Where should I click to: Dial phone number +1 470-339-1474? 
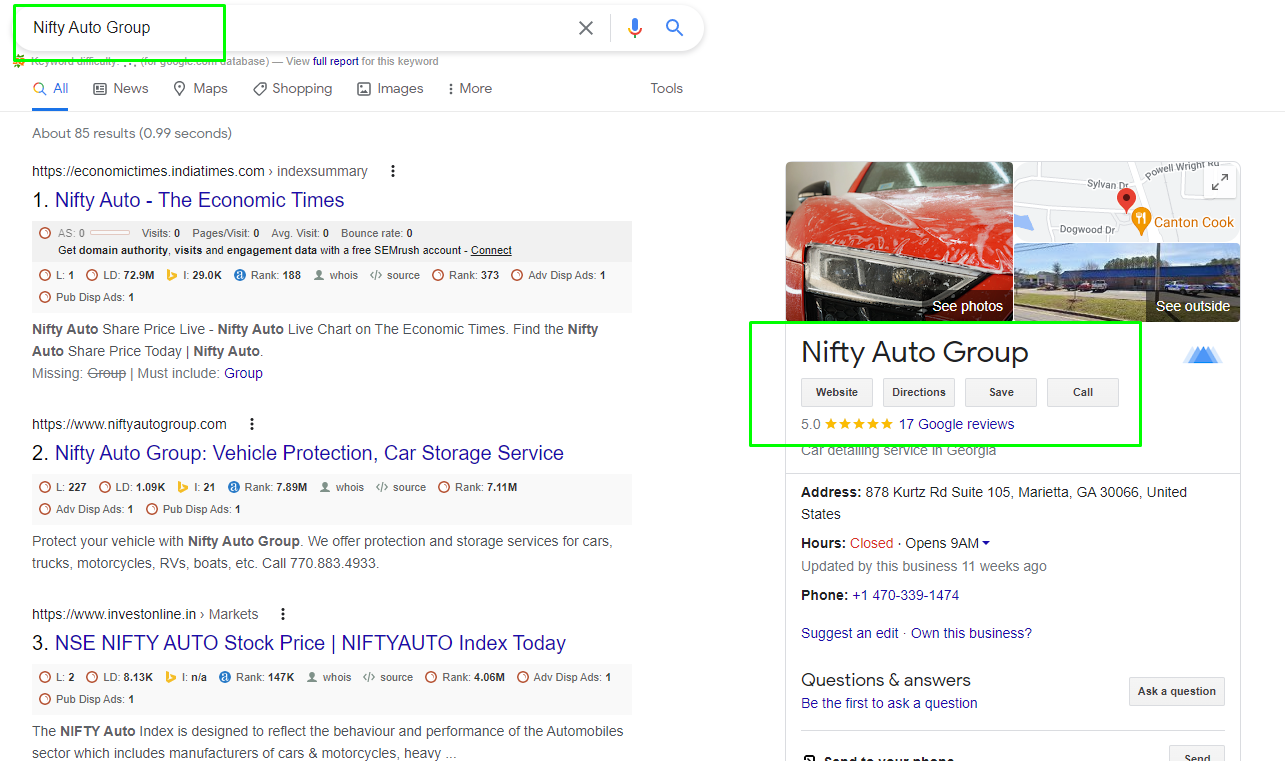905,595
